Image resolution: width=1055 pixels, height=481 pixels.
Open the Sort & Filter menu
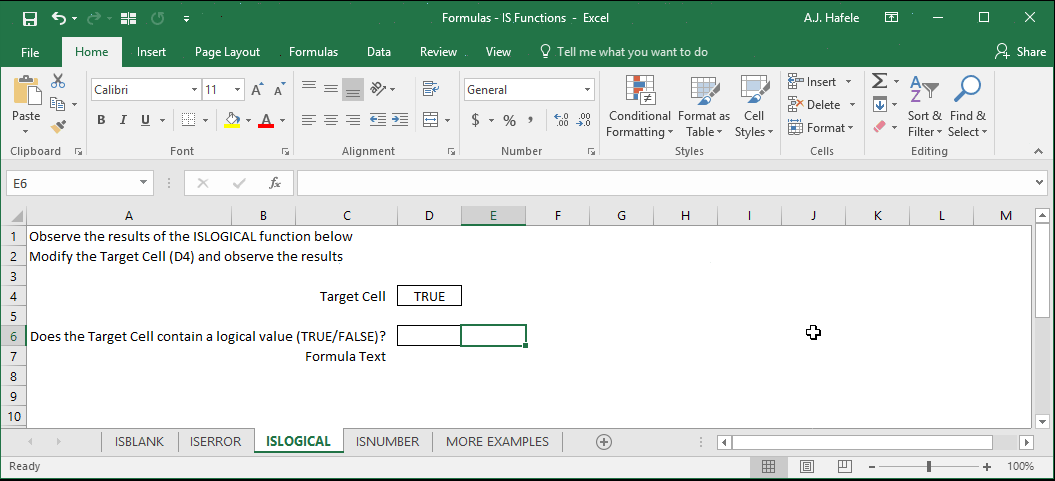[x=924, y=106]
